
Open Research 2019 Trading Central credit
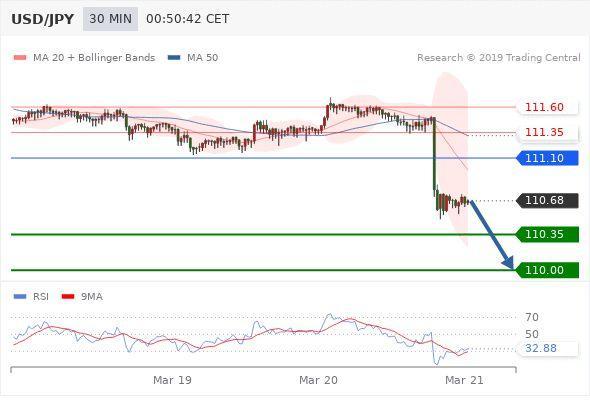[x=499, y=58]
